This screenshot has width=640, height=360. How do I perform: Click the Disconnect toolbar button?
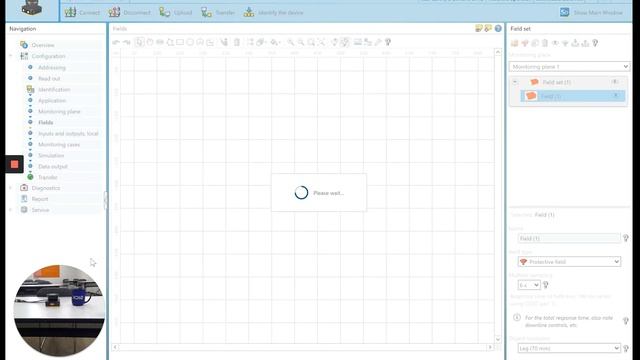129,13
